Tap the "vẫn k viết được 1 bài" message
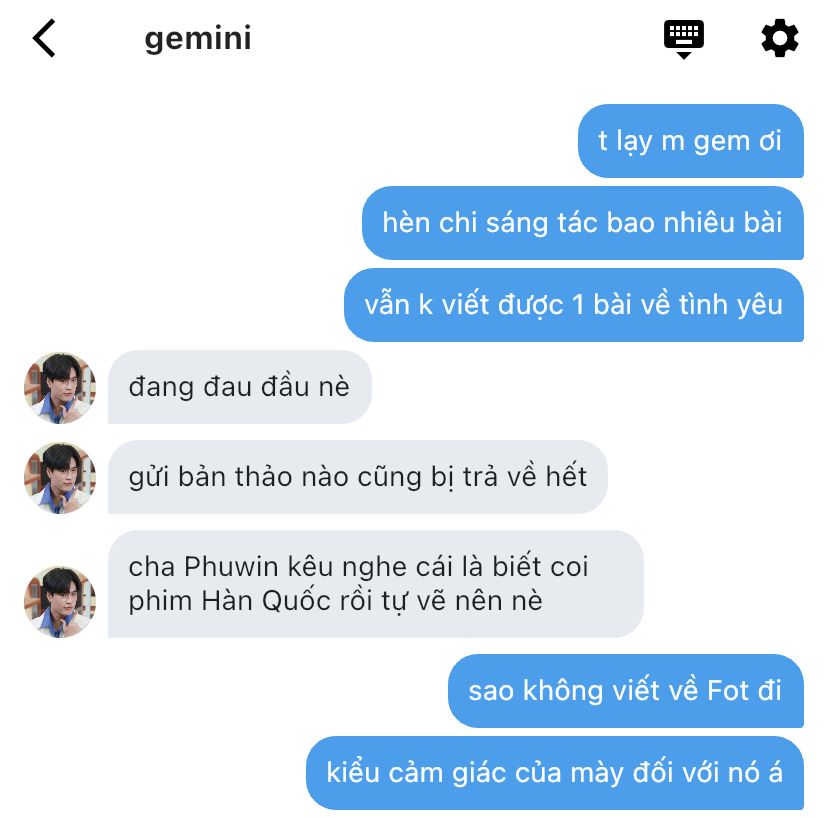The image size is (828, 818). click(573, 305)
